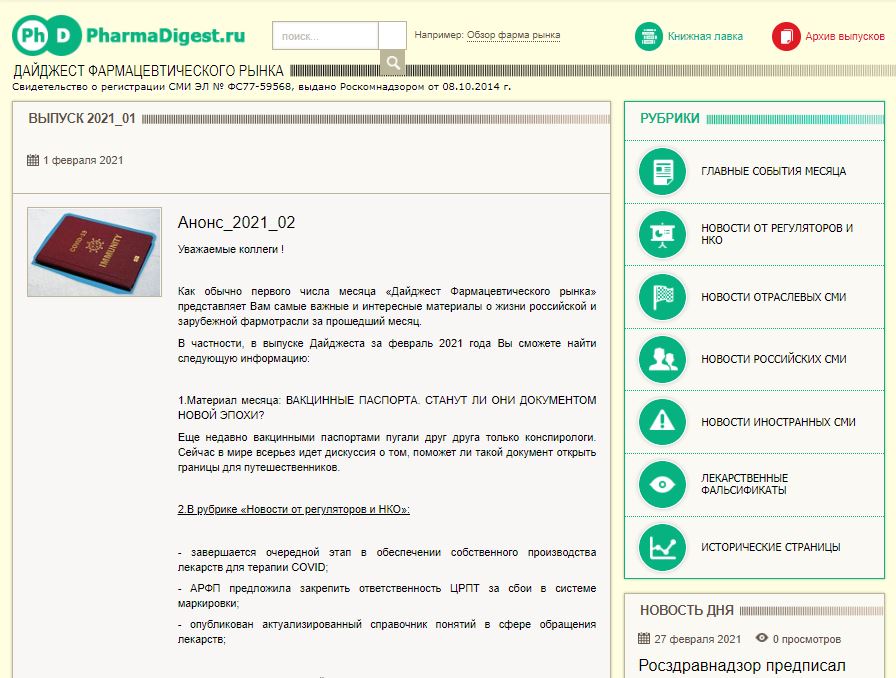Open the Книжная лавка green icon
Screen dimensions: 896x678
pos(649,37)
